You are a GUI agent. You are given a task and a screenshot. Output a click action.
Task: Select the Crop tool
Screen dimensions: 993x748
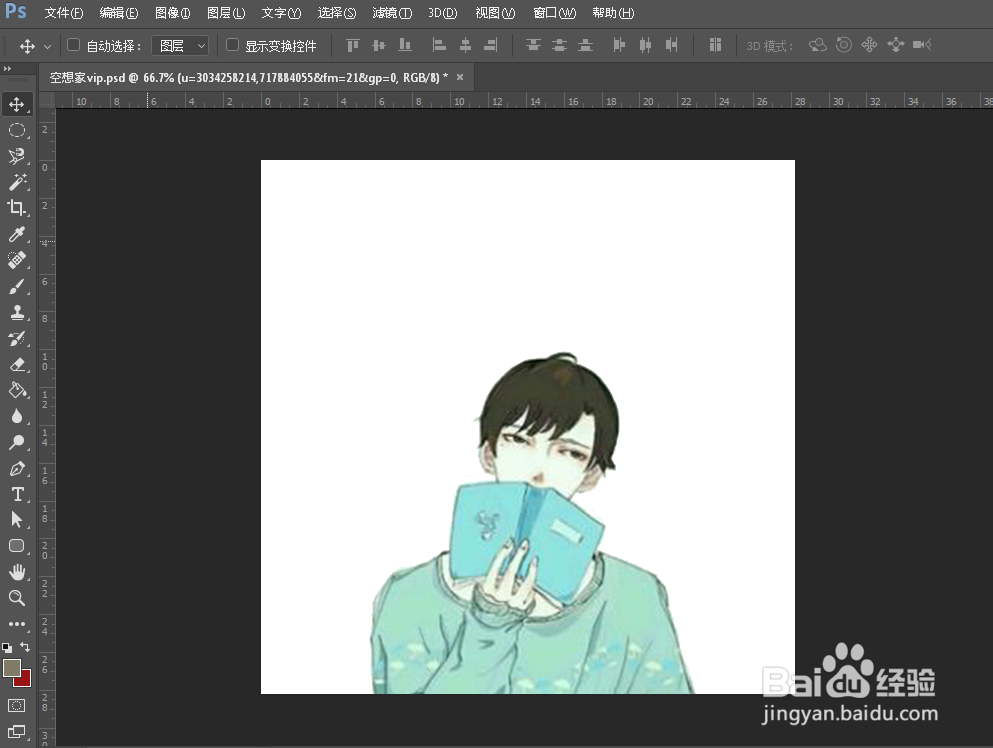pyautogui.click(x=17, y=208)
